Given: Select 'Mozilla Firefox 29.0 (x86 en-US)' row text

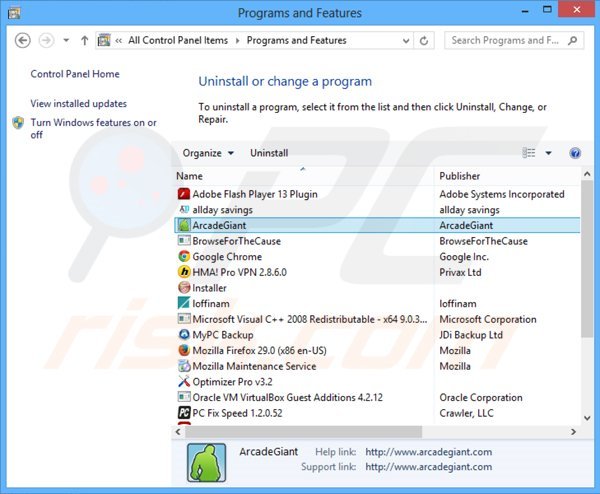Looking at the screenshot, I should 259,351.
